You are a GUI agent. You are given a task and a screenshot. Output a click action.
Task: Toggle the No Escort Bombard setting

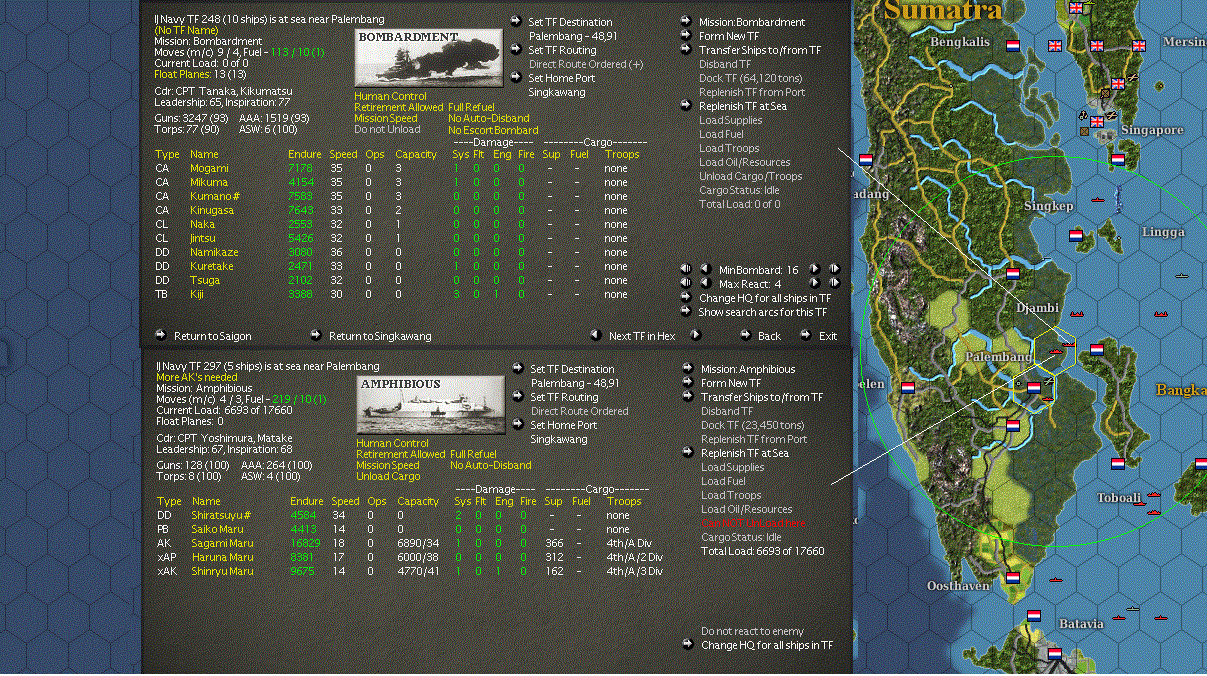(x=493, y=130)
